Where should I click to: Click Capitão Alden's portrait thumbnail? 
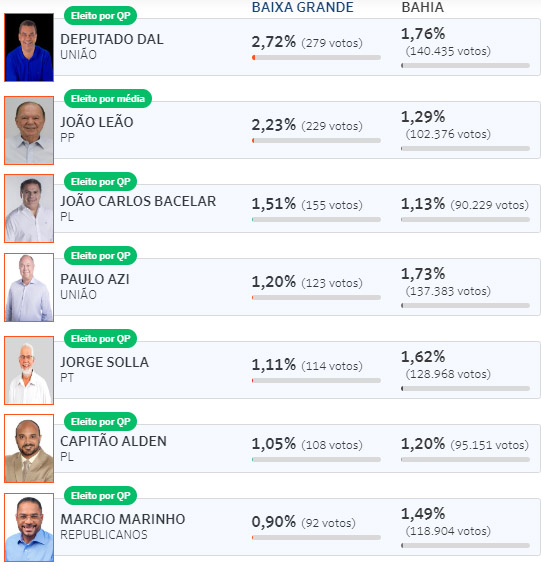29,449
